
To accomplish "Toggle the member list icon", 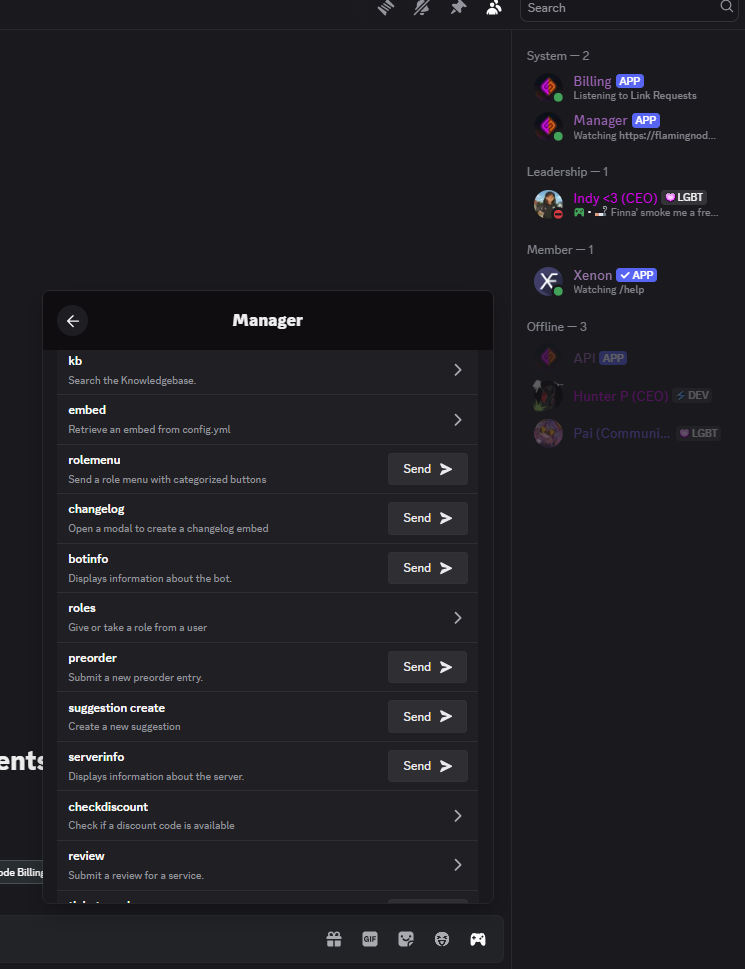I will (x=494, y=7).
